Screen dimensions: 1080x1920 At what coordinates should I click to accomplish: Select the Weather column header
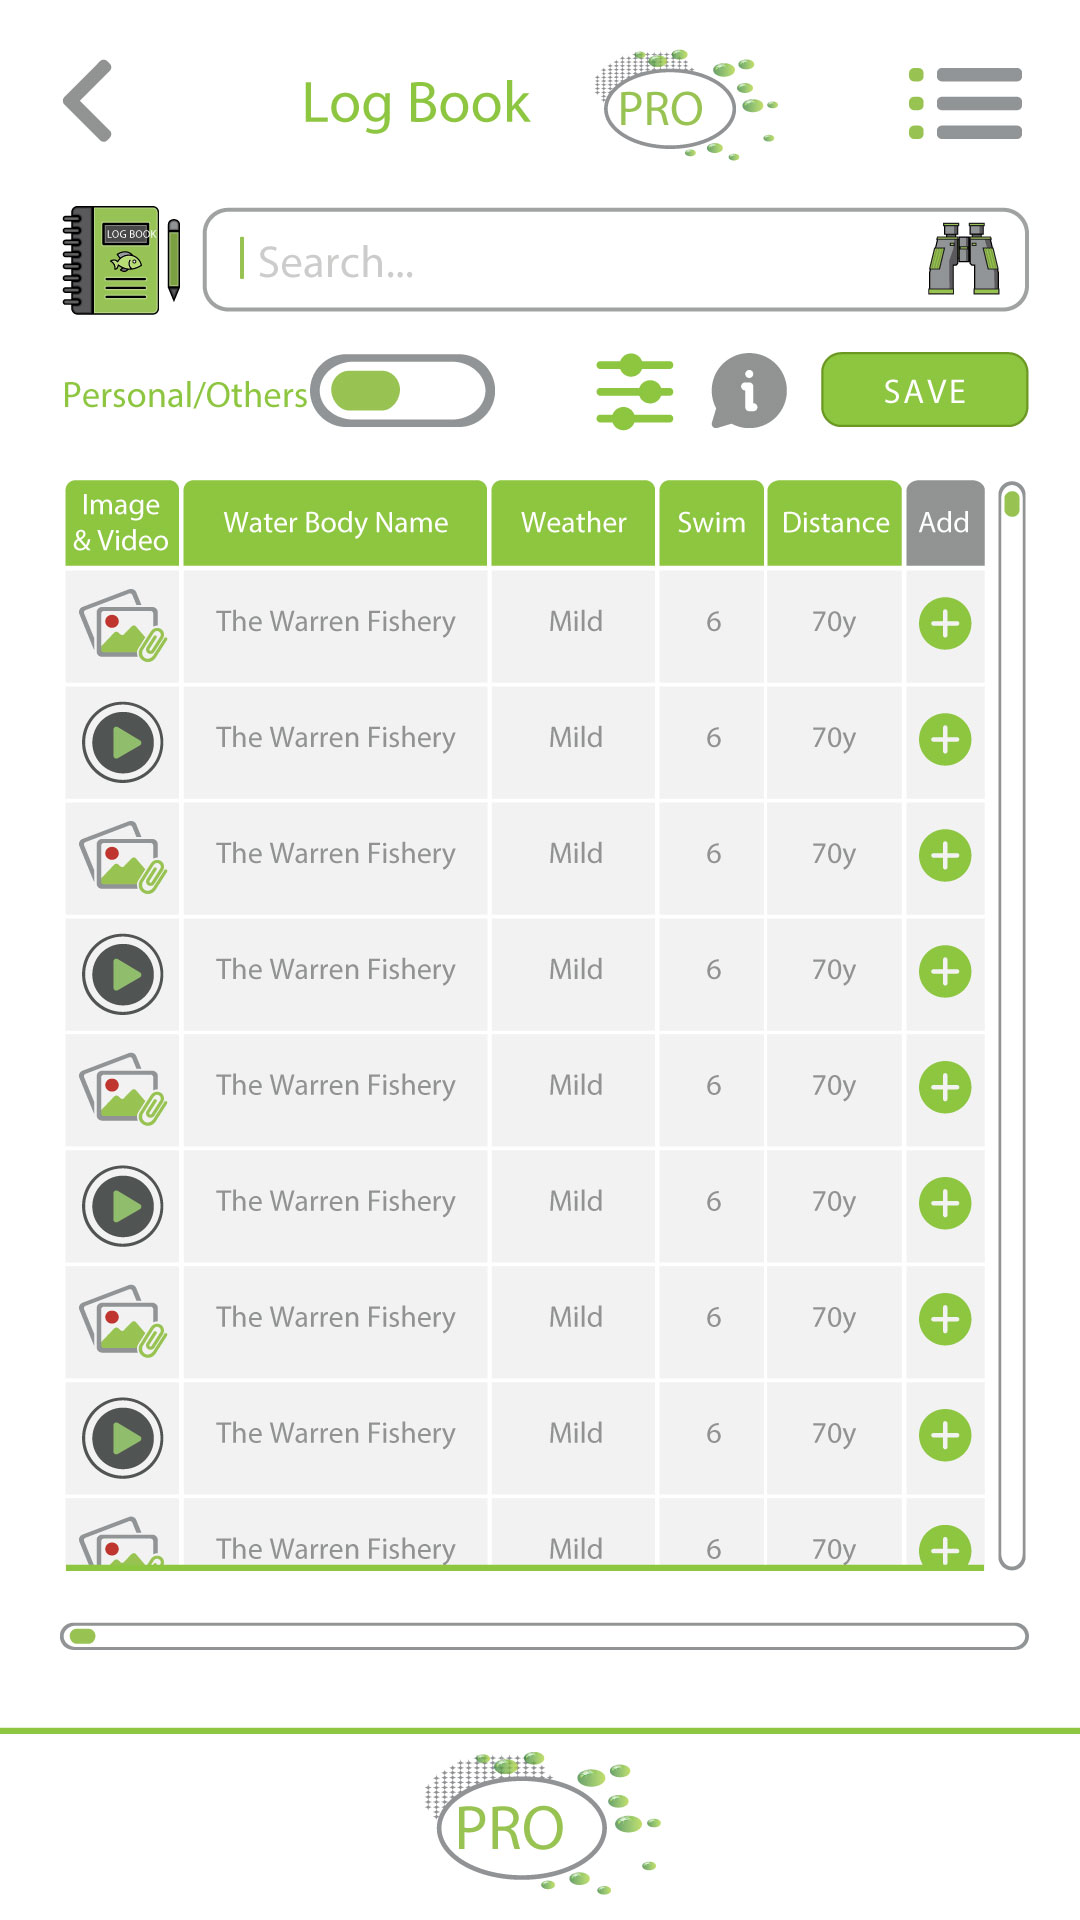coord(573,523)
